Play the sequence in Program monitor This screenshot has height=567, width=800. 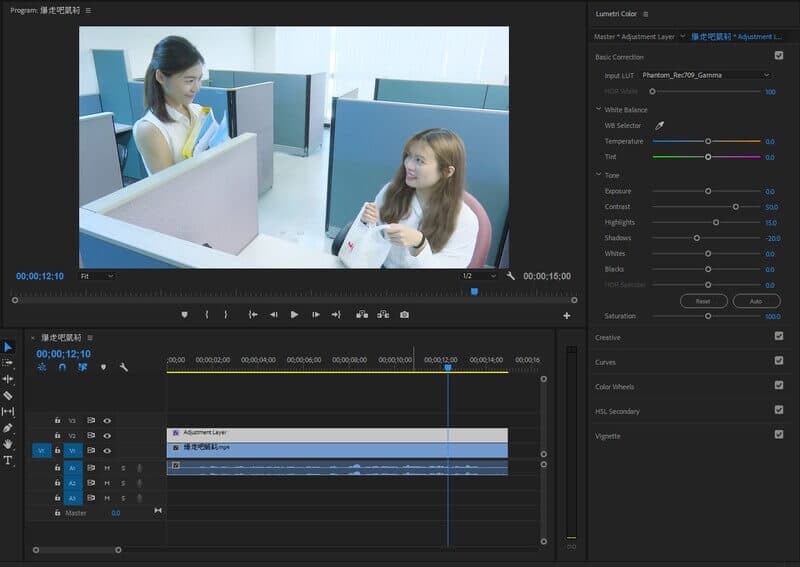294,314
